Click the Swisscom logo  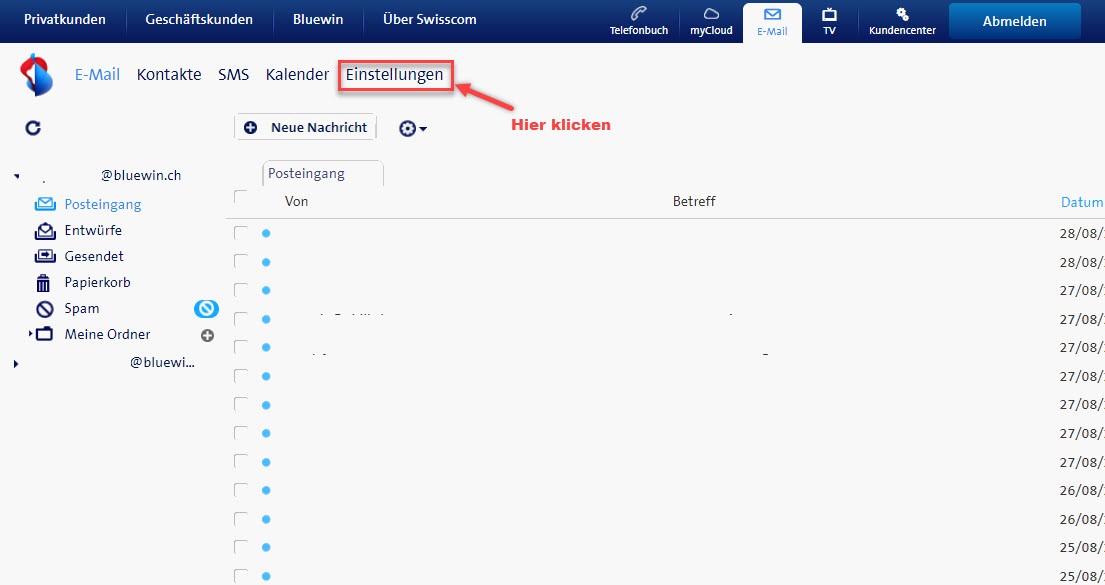[x=36, y=75]
